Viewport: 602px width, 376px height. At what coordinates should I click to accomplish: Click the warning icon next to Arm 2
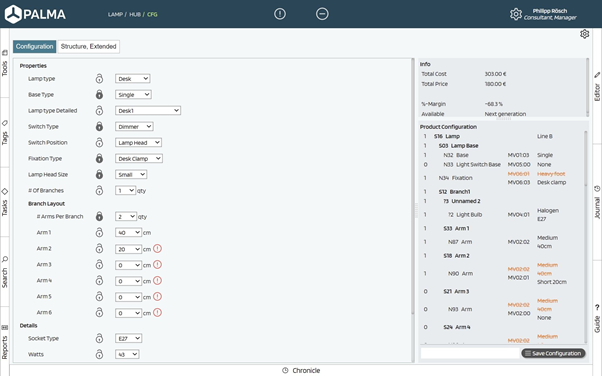[157, 249]
